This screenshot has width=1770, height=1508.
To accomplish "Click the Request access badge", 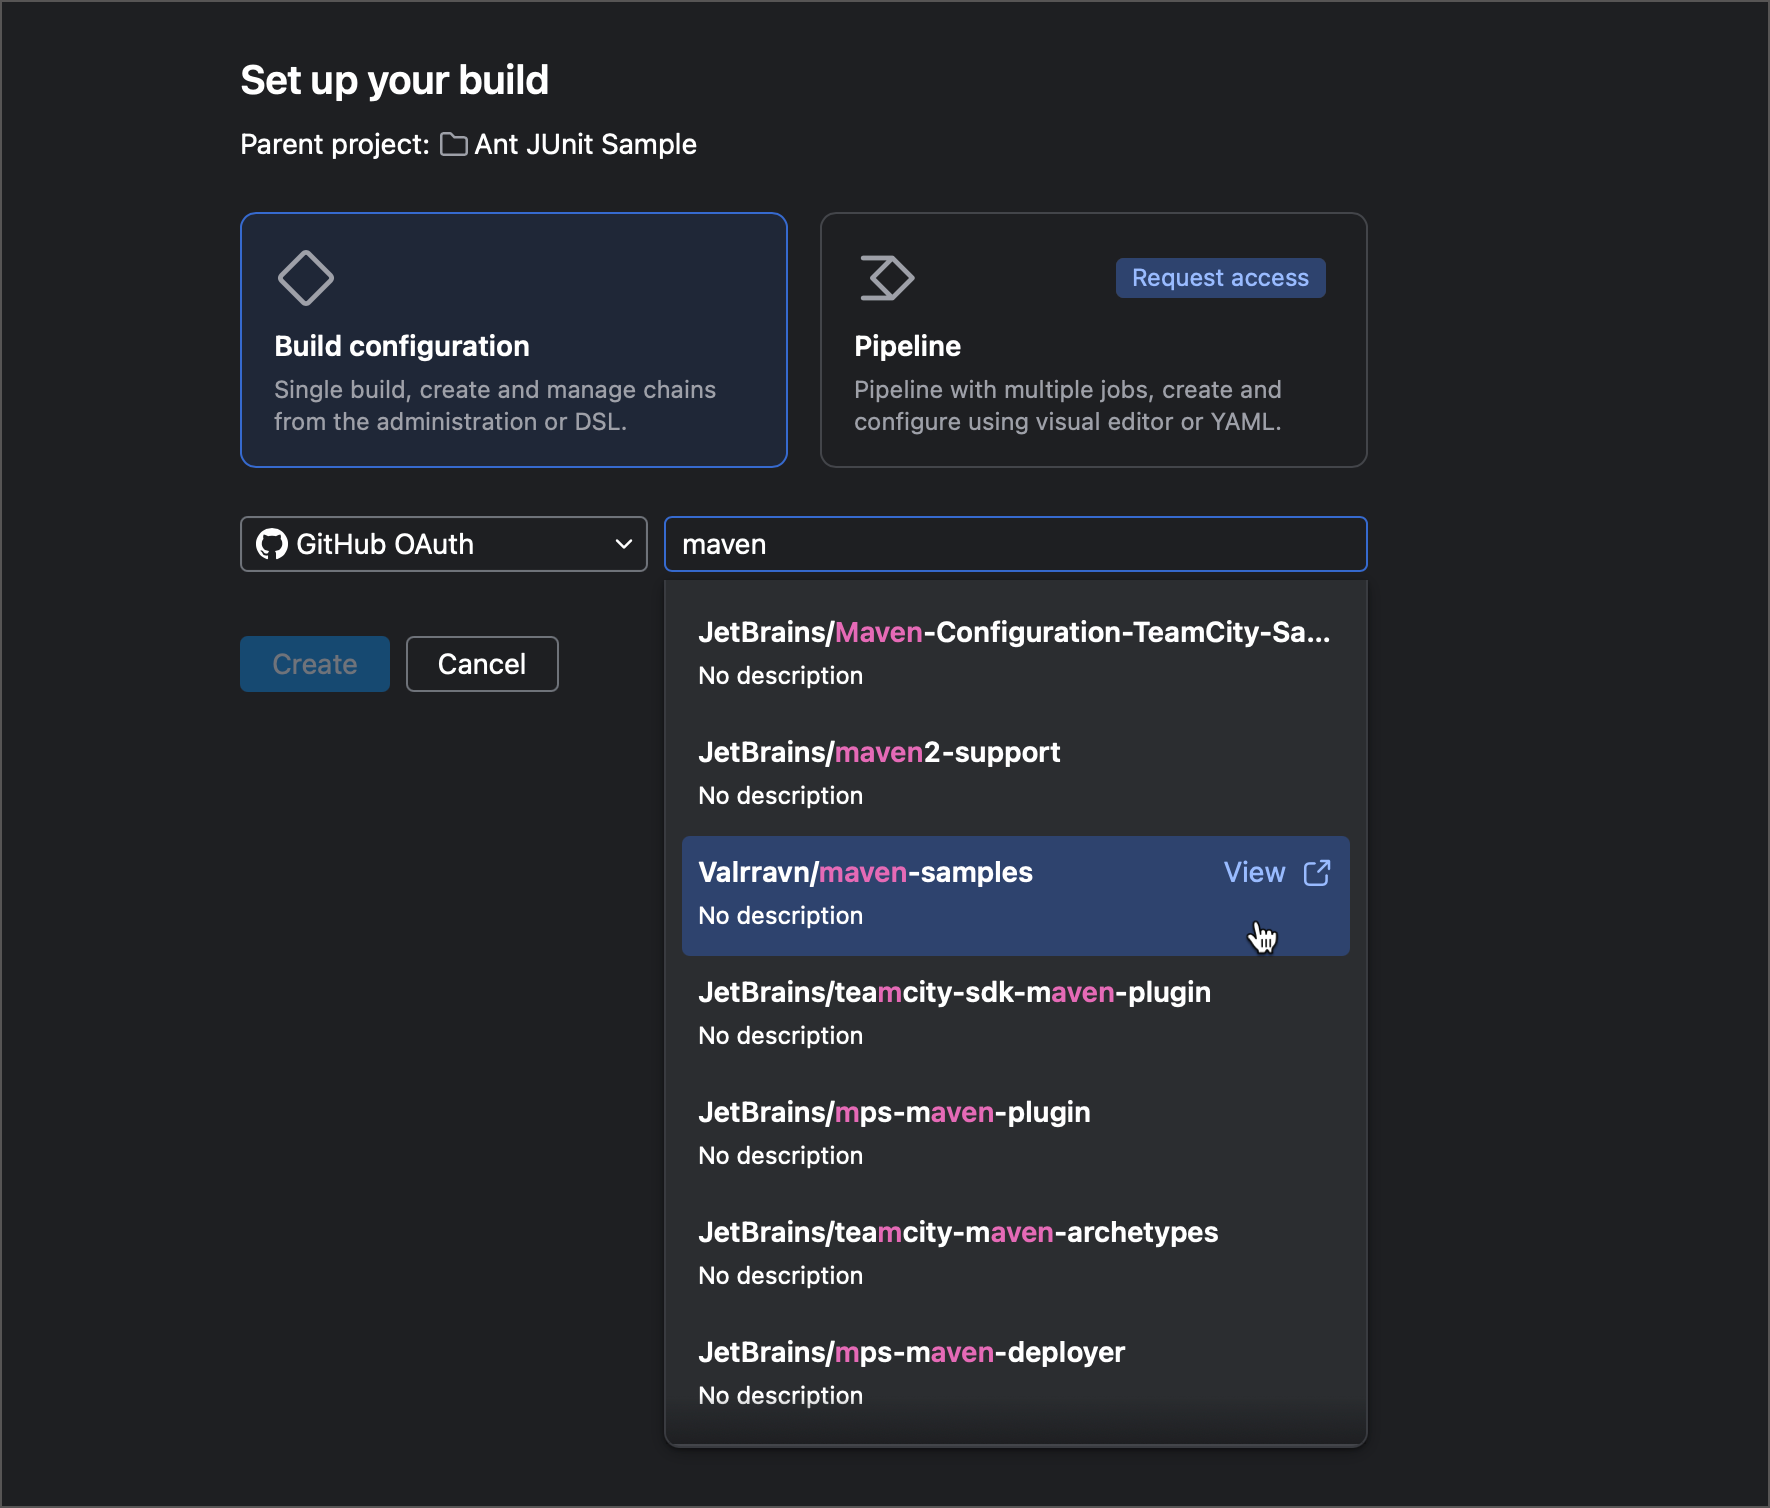I will [x=1220, y=278].
